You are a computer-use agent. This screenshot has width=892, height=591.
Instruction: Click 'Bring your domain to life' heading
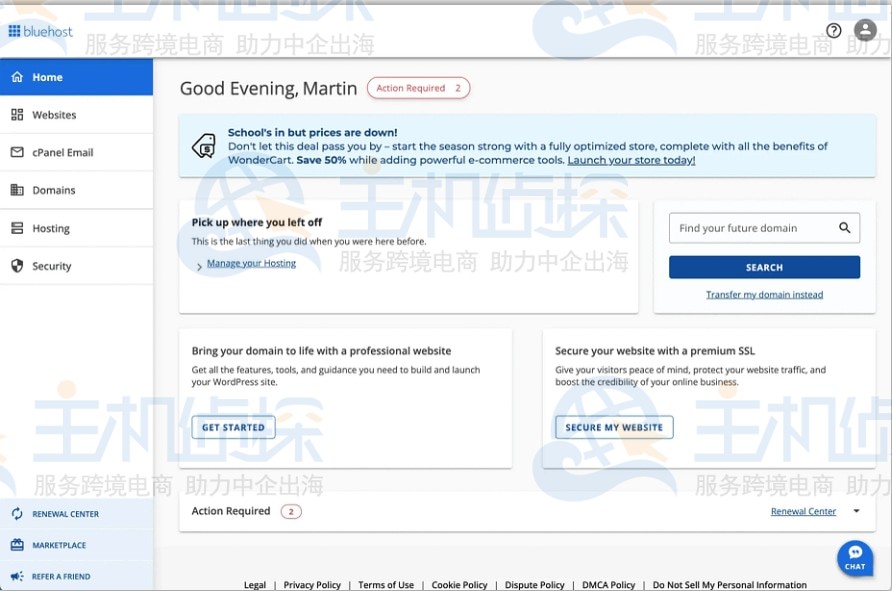(x=321, y=351)
